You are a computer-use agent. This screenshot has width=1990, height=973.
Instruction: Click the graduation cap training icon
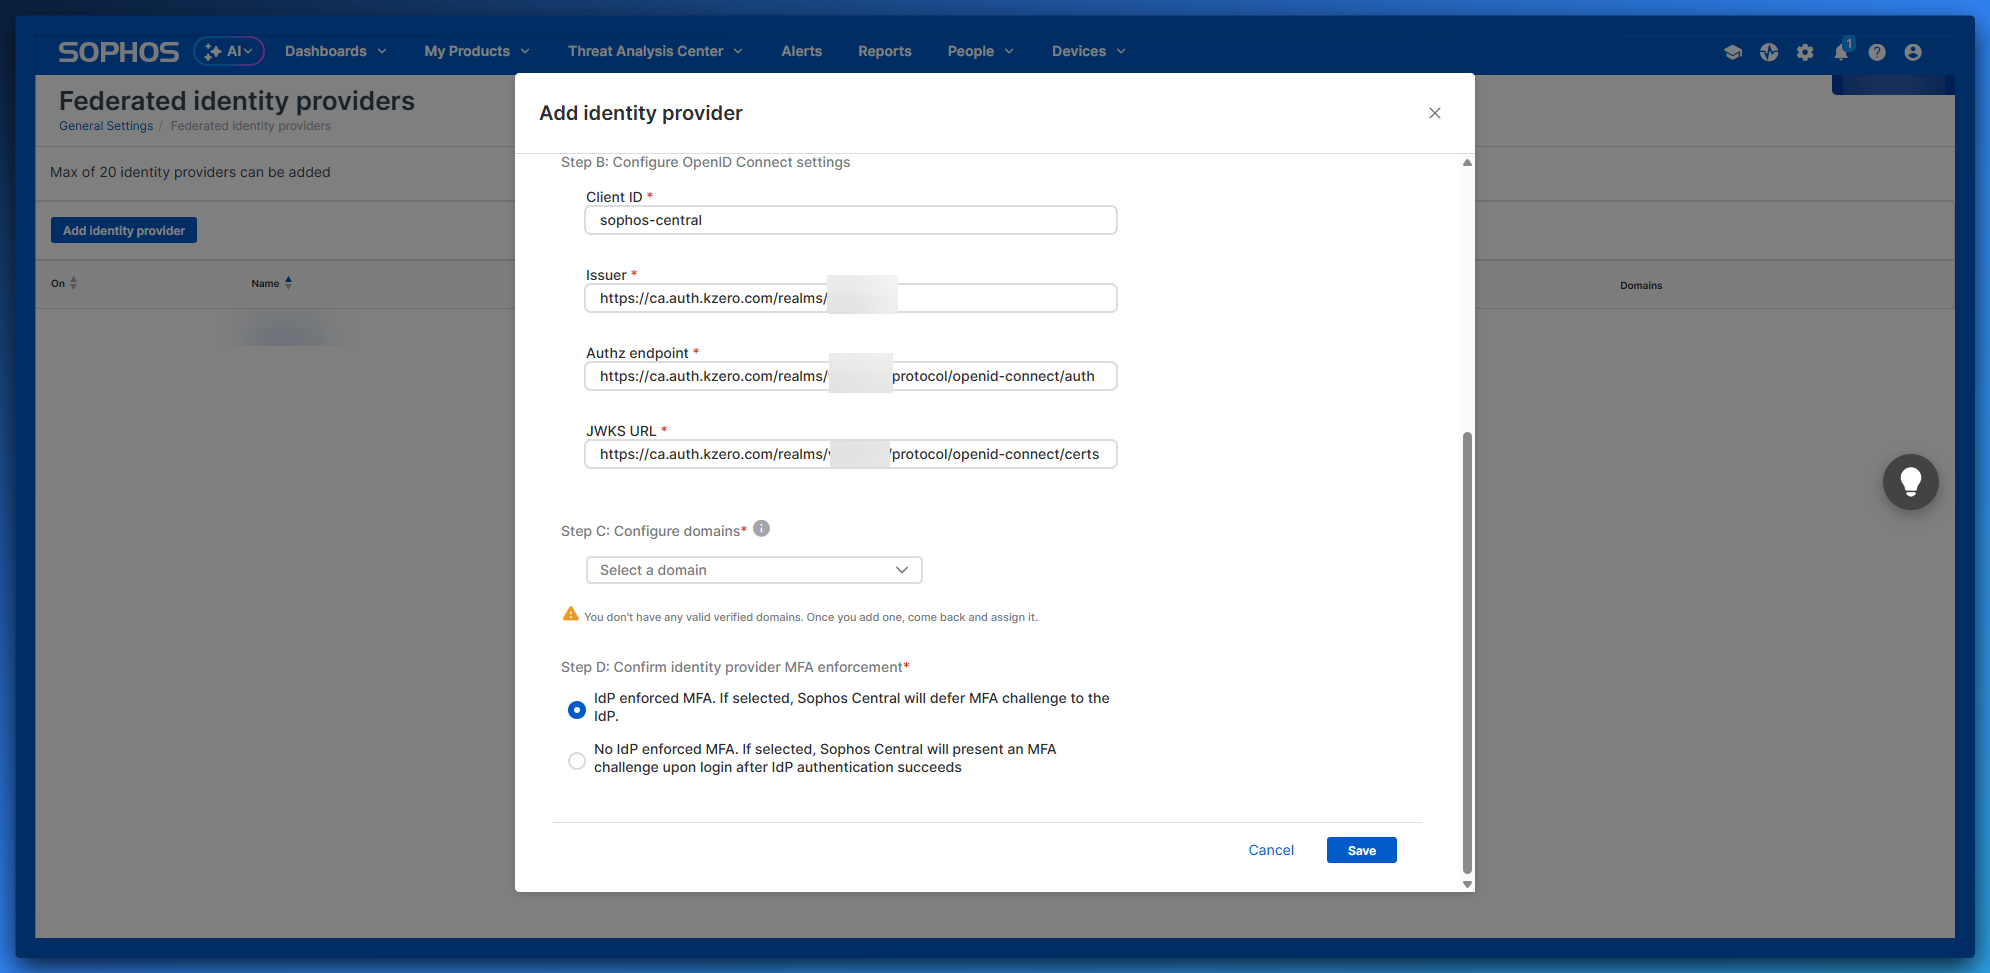[1733, 52]
